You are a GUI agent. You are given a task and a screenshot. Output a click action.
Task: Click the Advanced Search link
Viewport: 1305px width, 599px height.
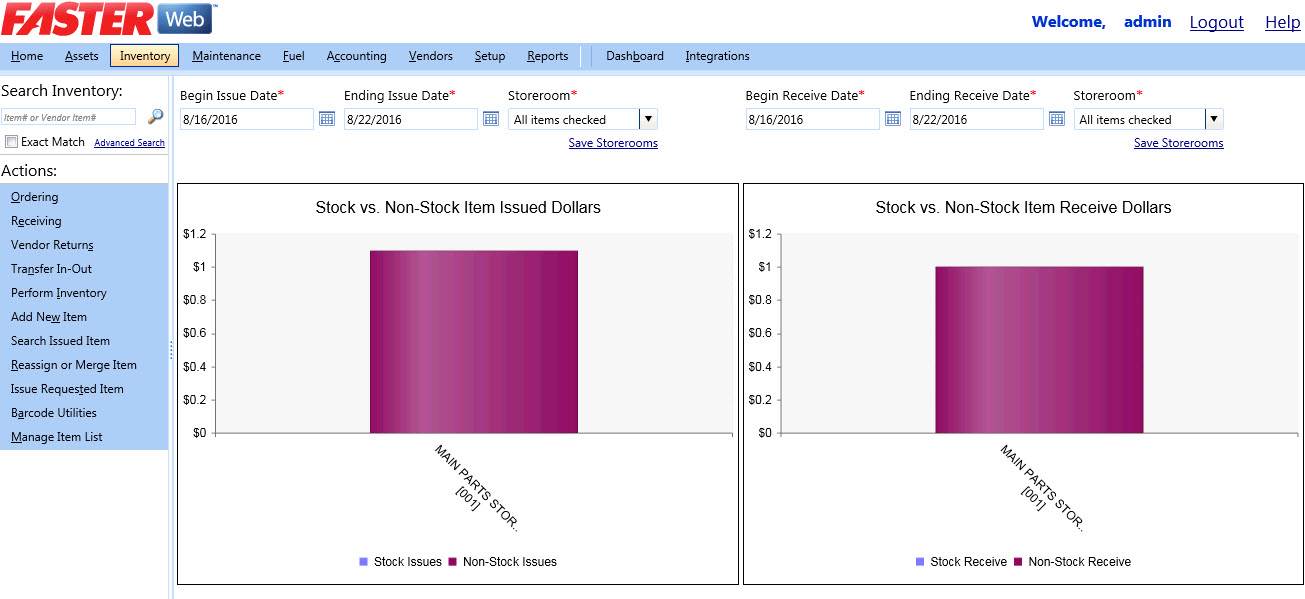[129, 143]
